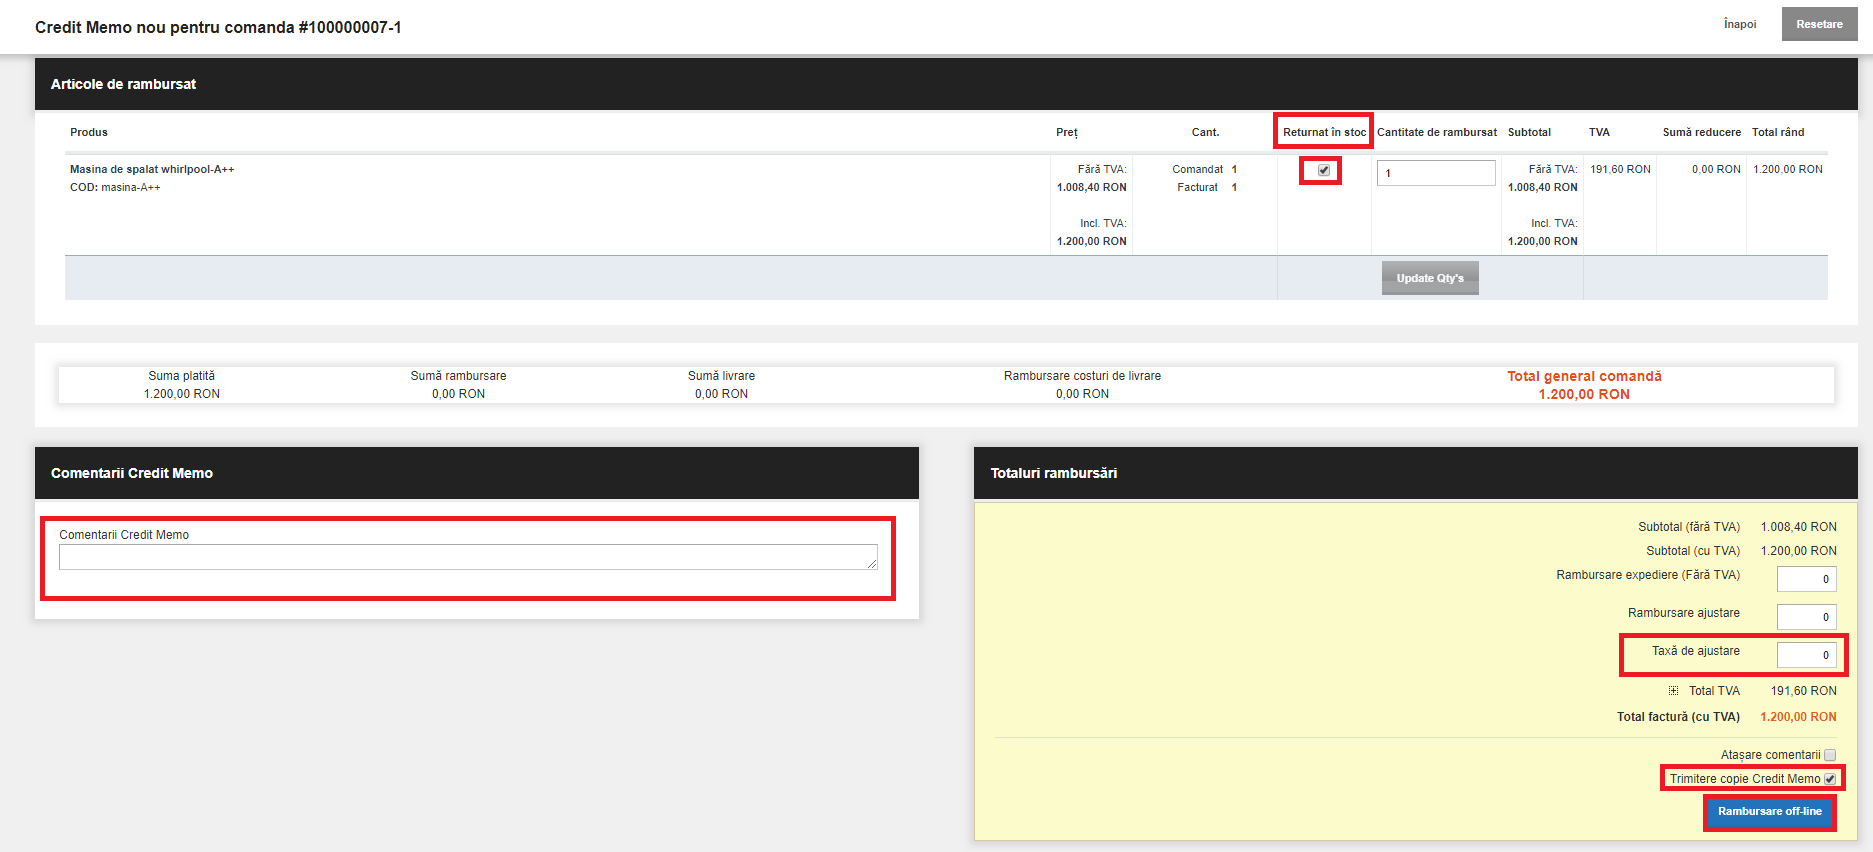Click the COD: masina-A++ text
Viewport: 1873px width, 852px height.
115,187
